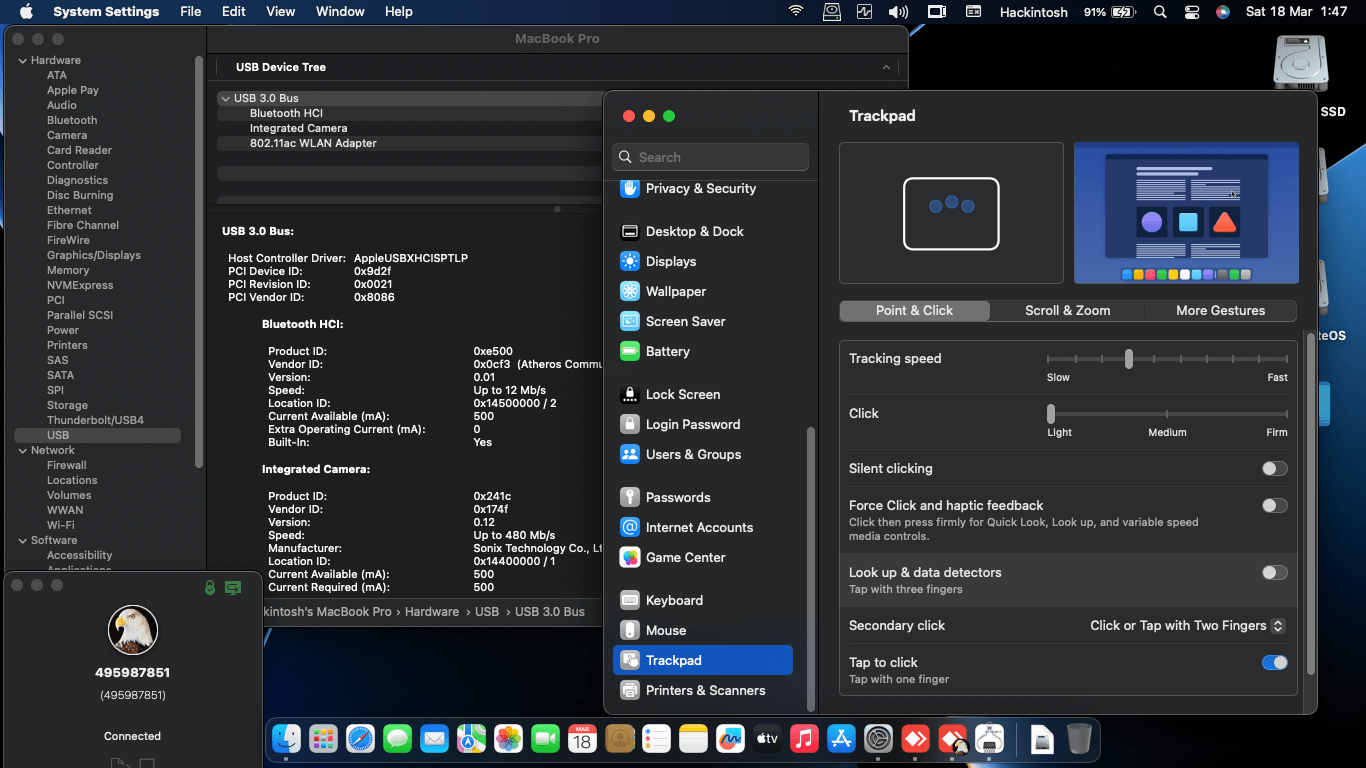Select Trackpad in the settings sidebar
The width and height of the screenshot is (1366, 768).
click(x=703, y=660)
